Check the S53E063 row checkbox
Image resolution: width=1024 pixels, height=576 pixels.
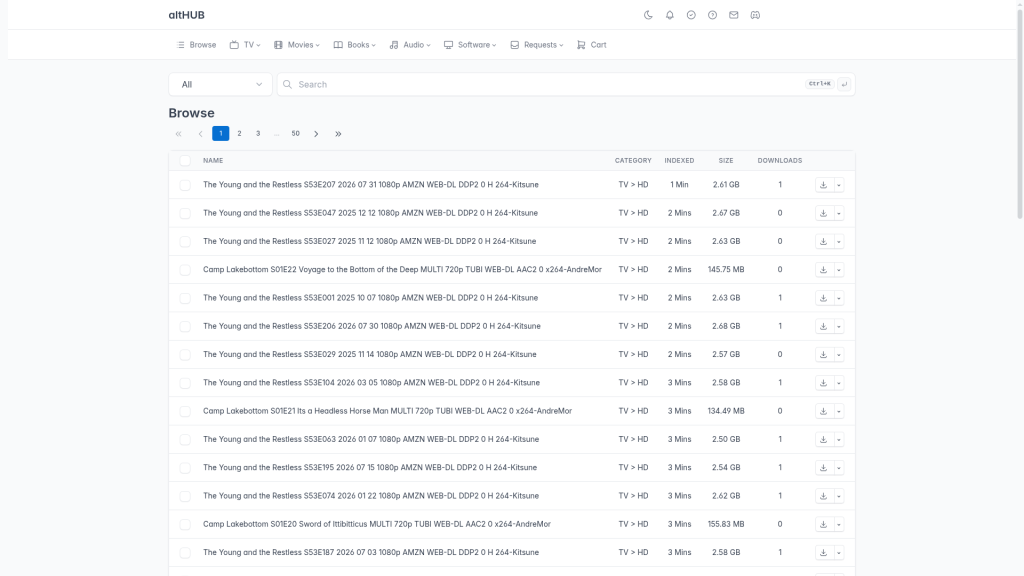pyautogui.click(x=185, y=440)
